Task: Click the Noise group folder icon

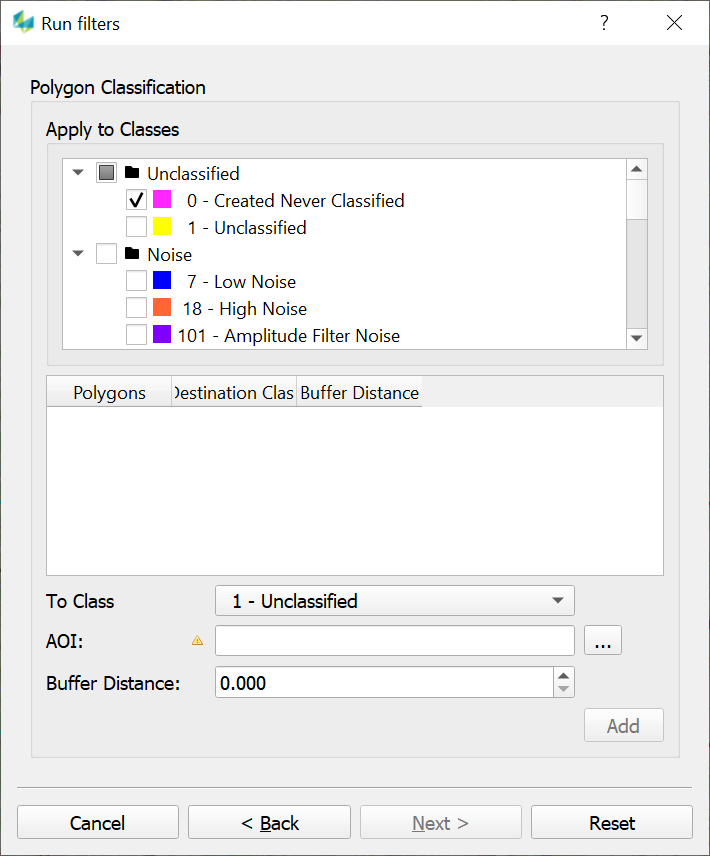Action: point(132,254)
